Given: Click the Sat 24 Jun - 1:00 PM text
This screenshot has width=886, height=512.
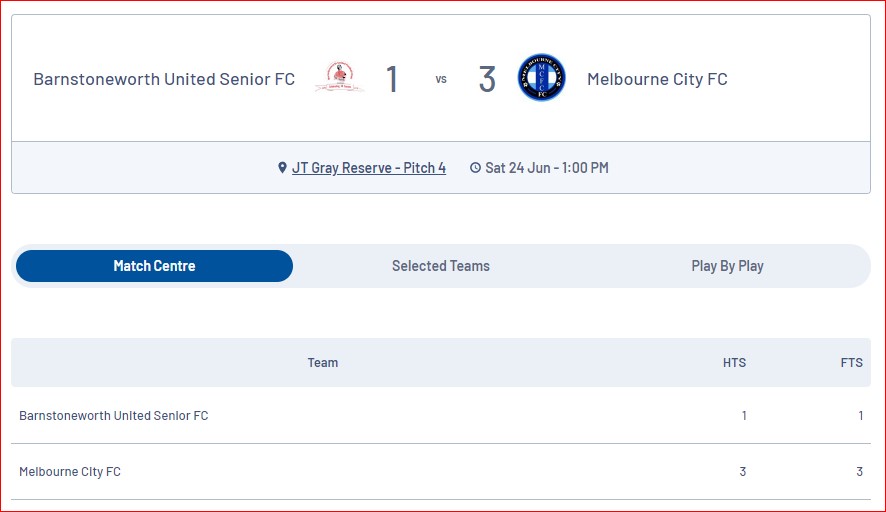Looking at the screenshot, I should [x=546, y=168].
